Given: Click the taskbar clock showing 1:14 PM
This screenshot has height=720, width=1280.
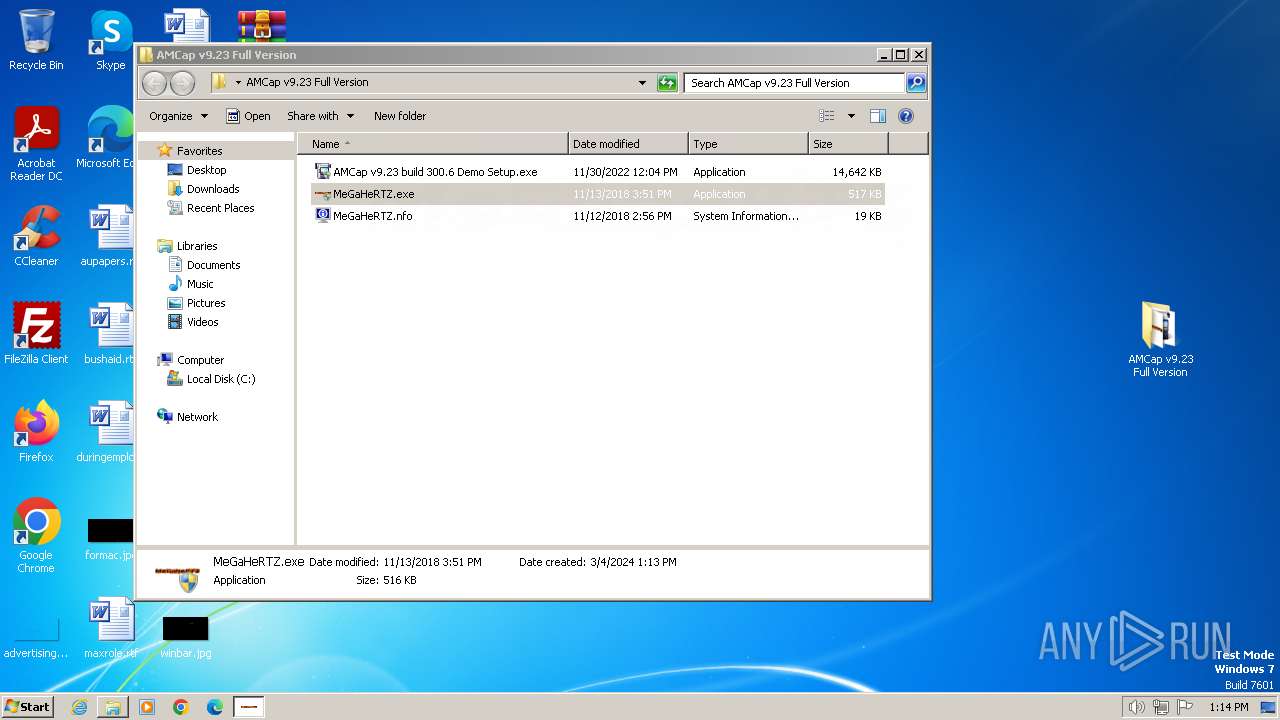Looking at the screenshot, I should click(x=1228, y=707).
